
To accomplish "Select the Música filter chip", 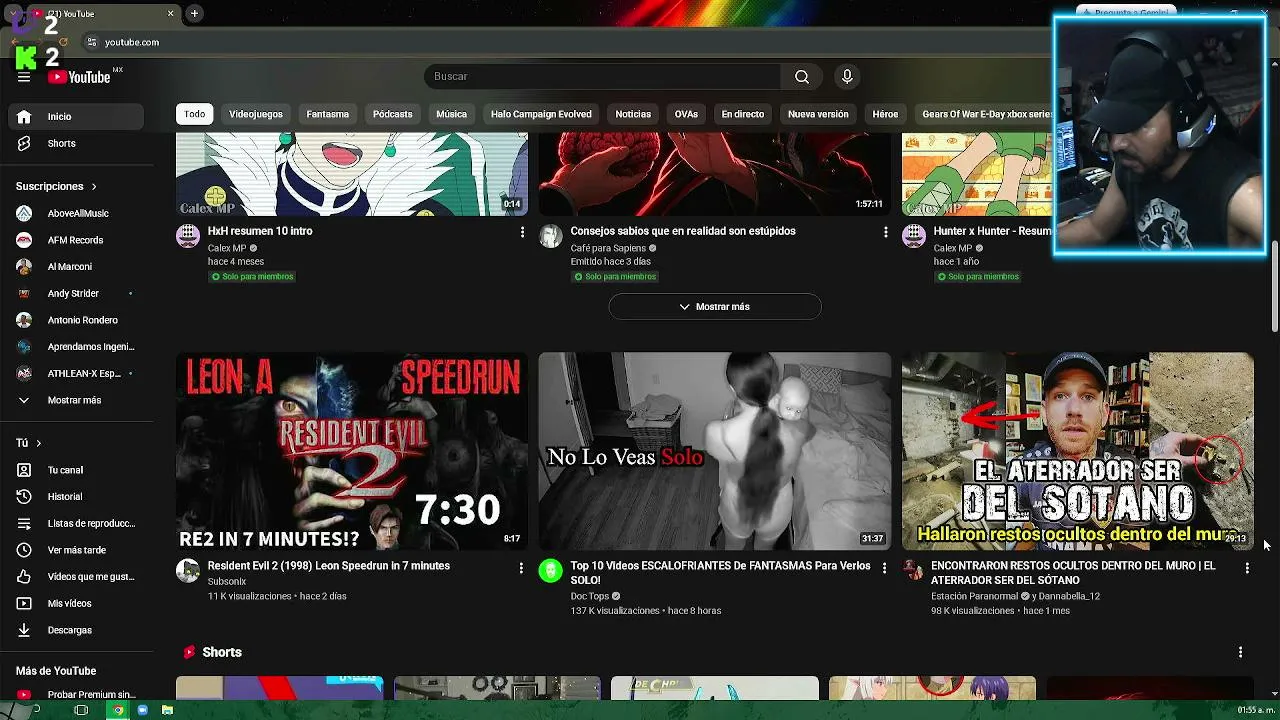I will [452, 114].
